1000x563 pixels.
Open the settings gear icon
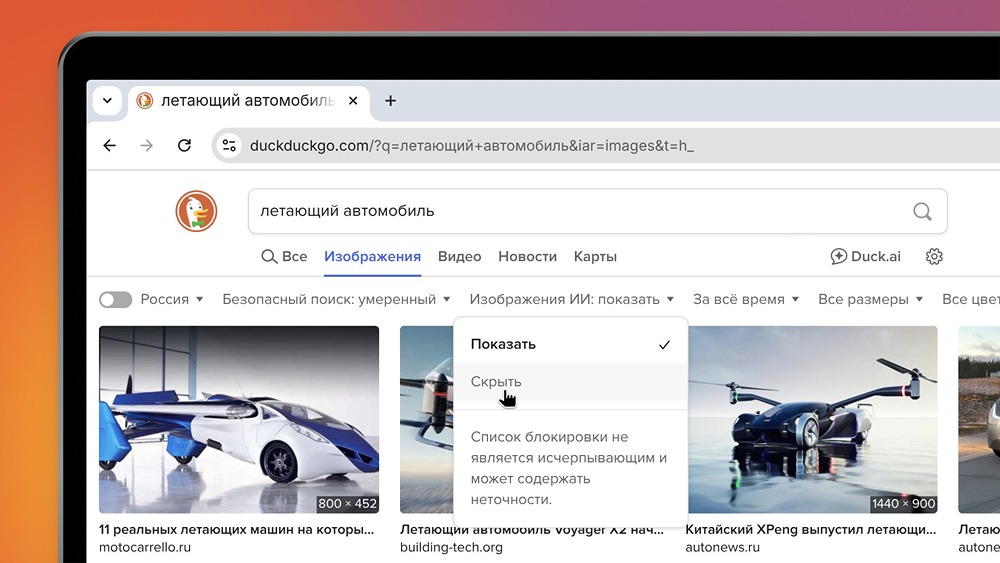coord(934,256)
